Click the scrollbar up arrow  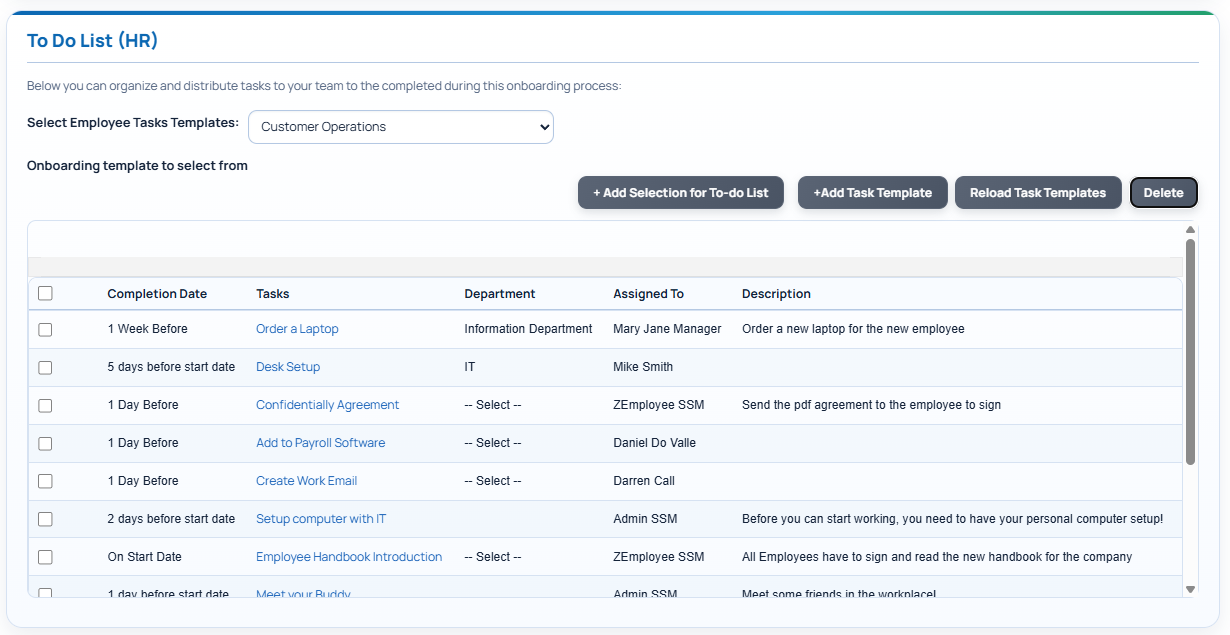point(1190,230)
